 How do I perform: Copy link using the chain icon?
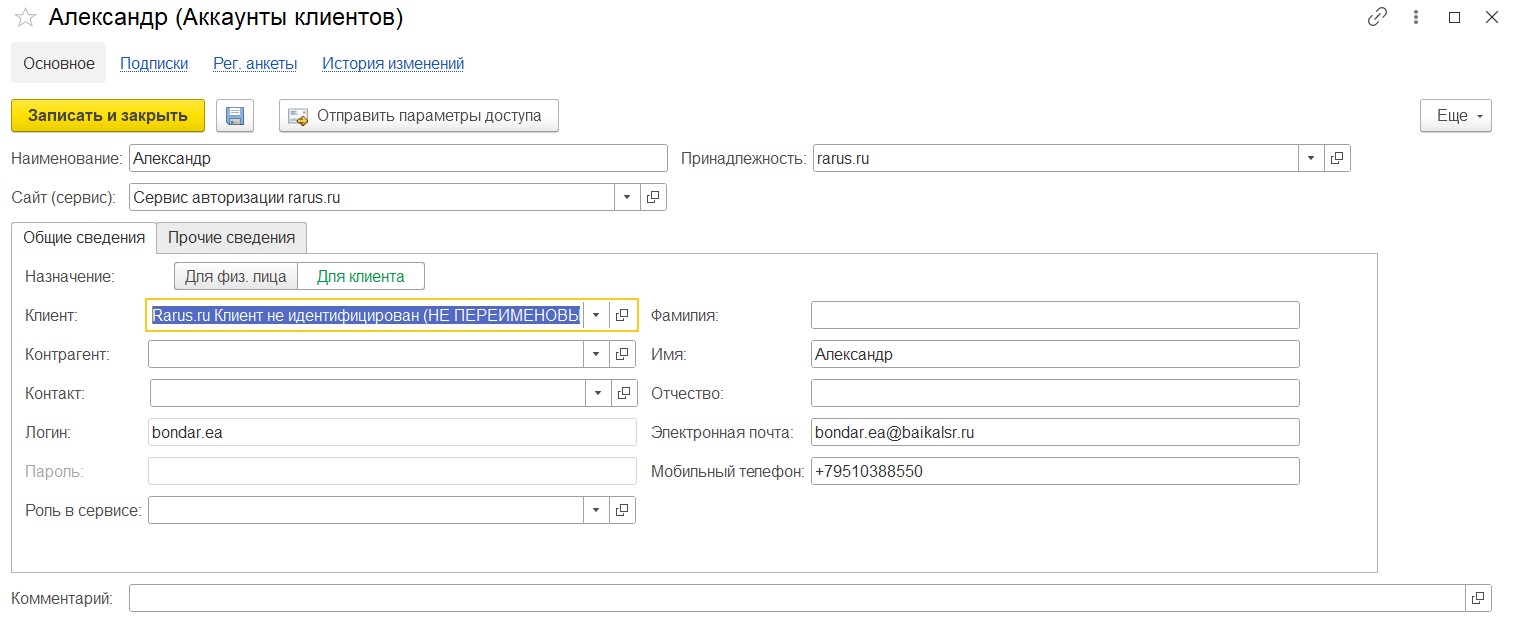click(1378, 17)
